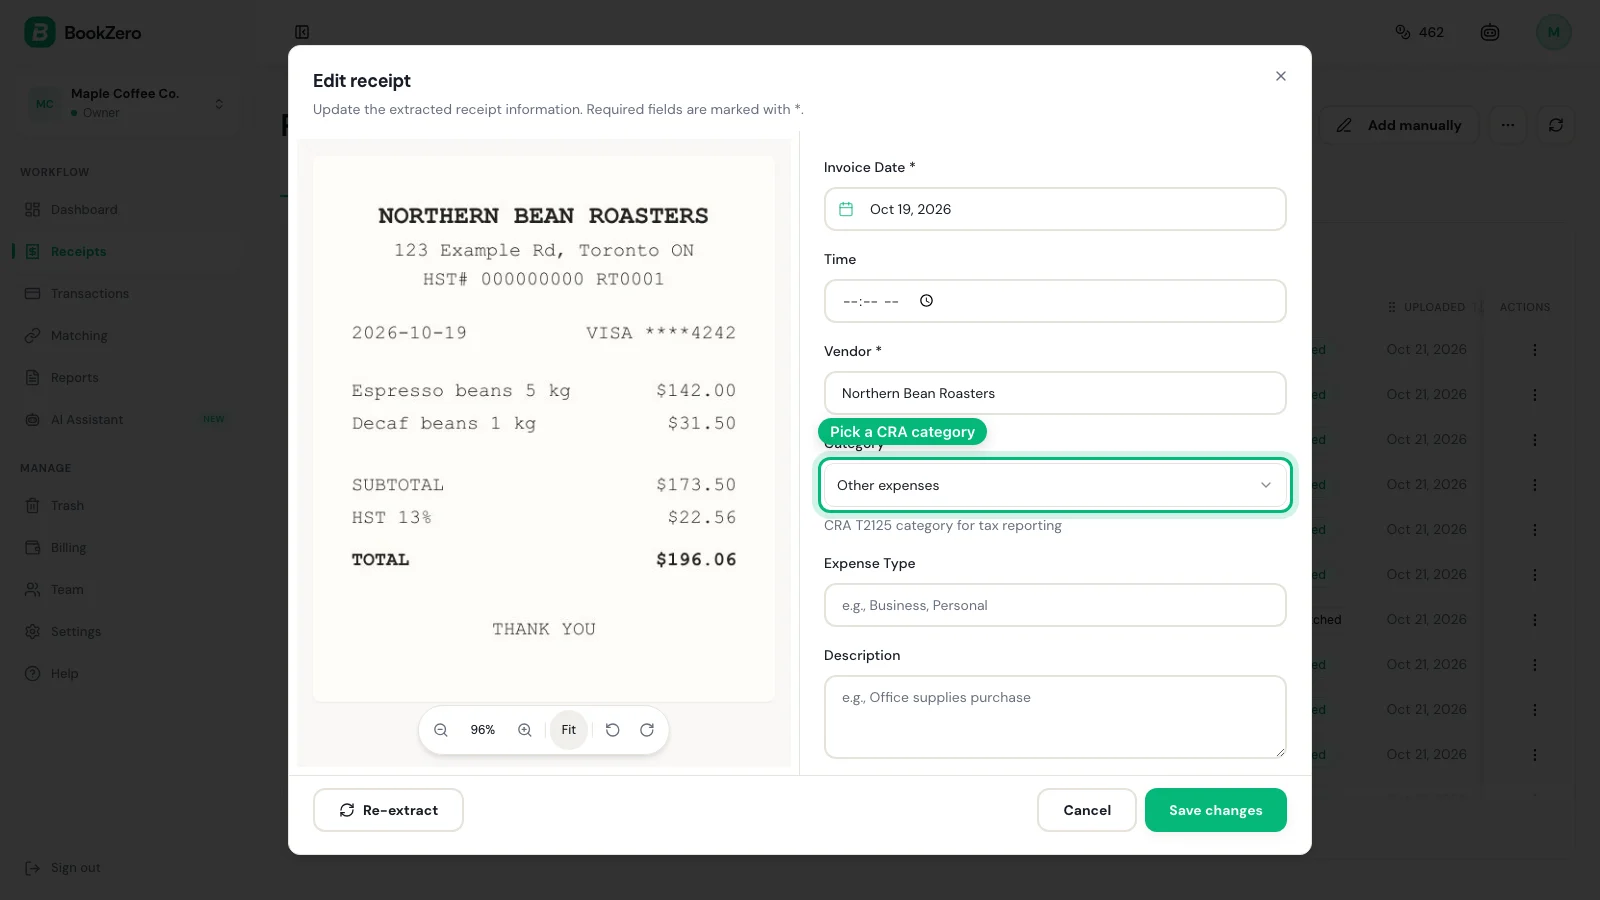This screenshot has height=900, width=1600.
Task: Save changes to the receipt
Action: click(x=1216, y=810)
